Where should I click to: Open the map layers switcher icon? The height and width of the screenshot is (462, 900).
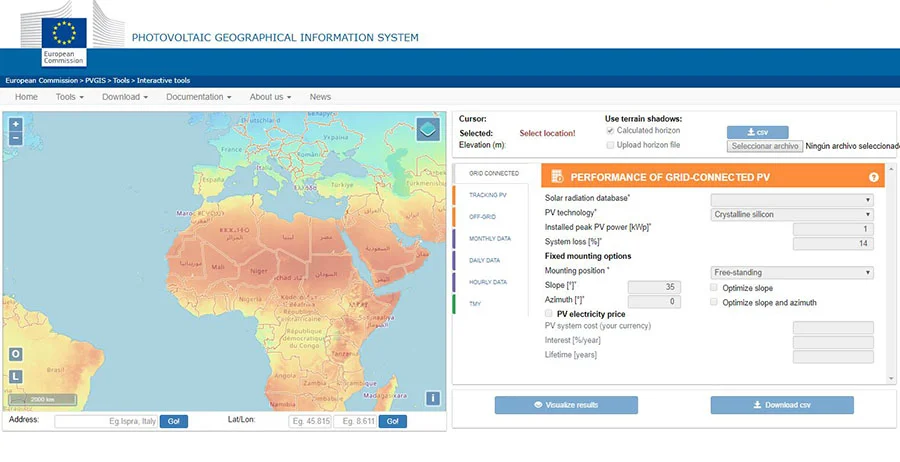428,130
